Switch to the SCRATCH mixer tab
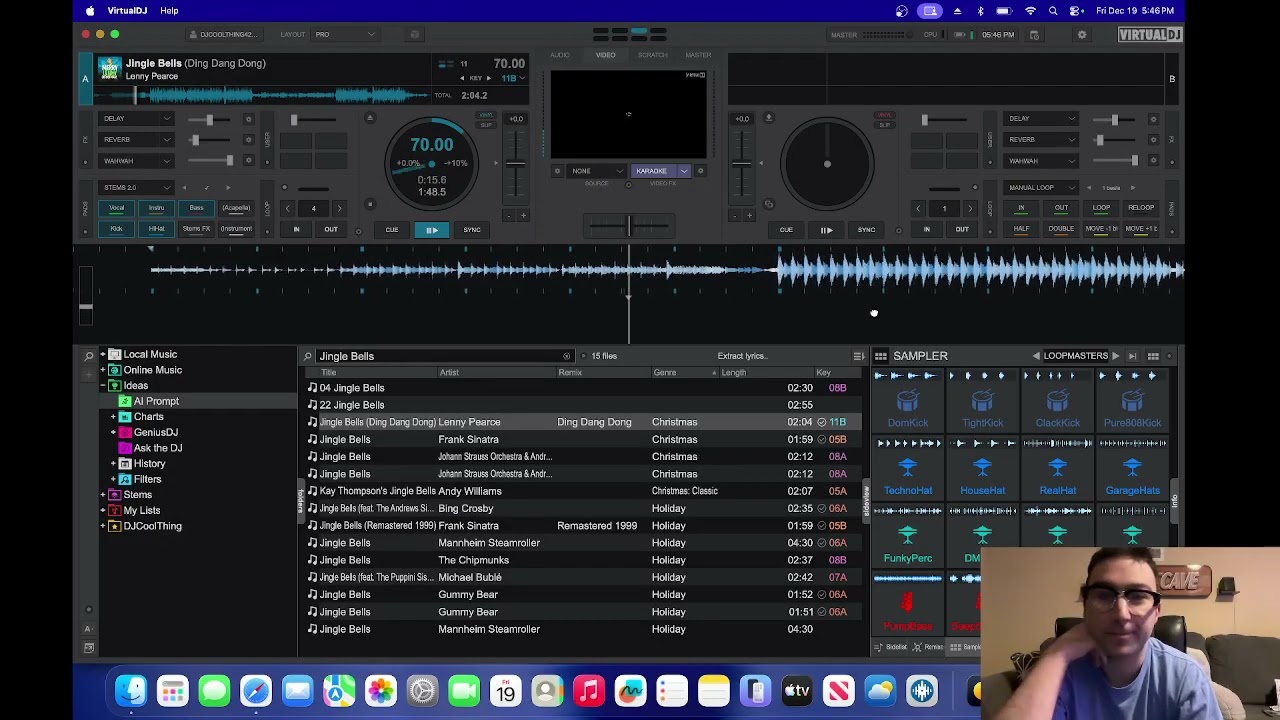 [x=652, y=55]
